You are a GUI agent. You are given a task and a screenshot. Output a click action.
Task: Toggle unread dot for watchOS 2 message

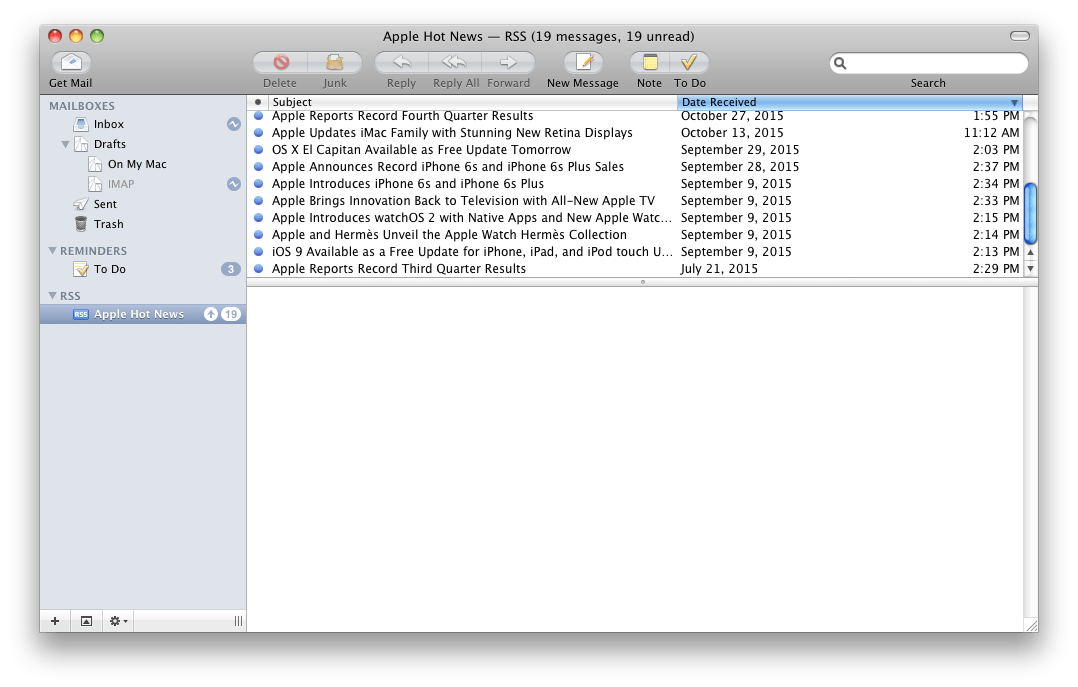(258, 218)
